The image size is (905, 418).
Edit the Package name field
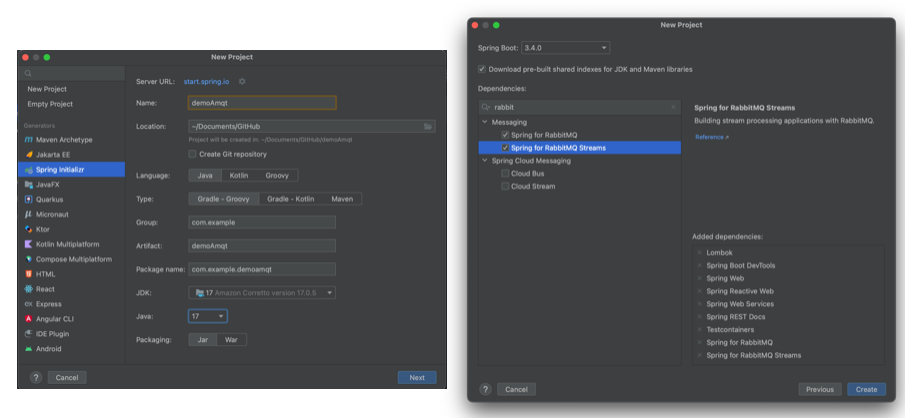point(262,269)
